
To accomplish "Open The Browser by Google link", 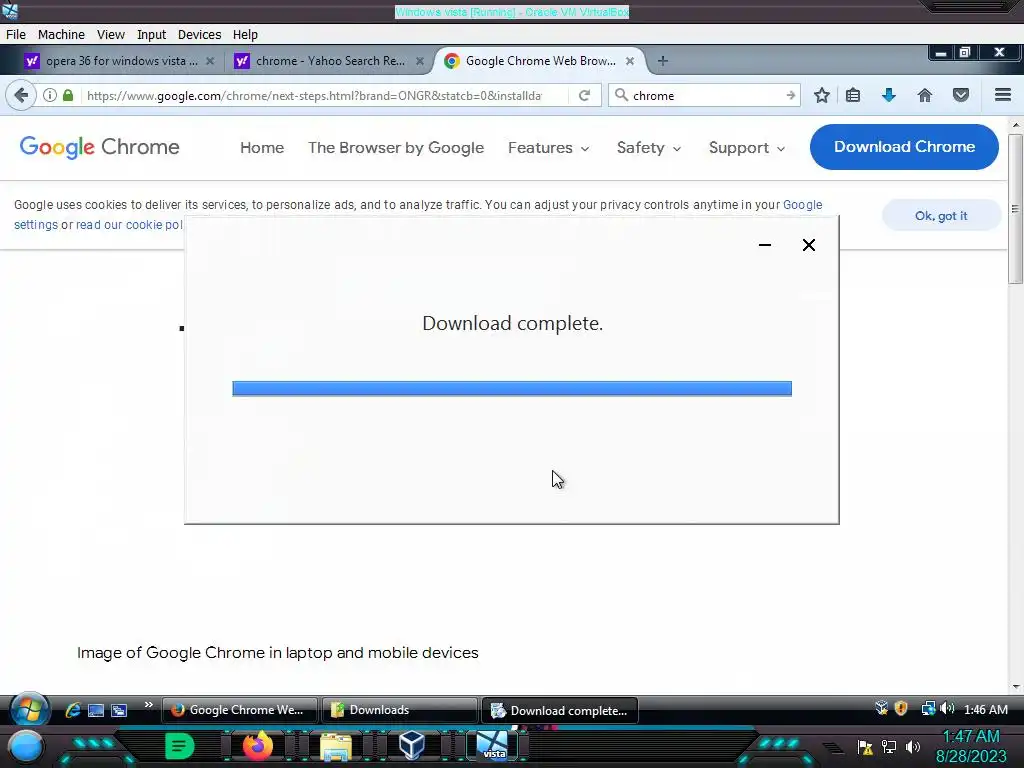I will (x=396, y=148).
